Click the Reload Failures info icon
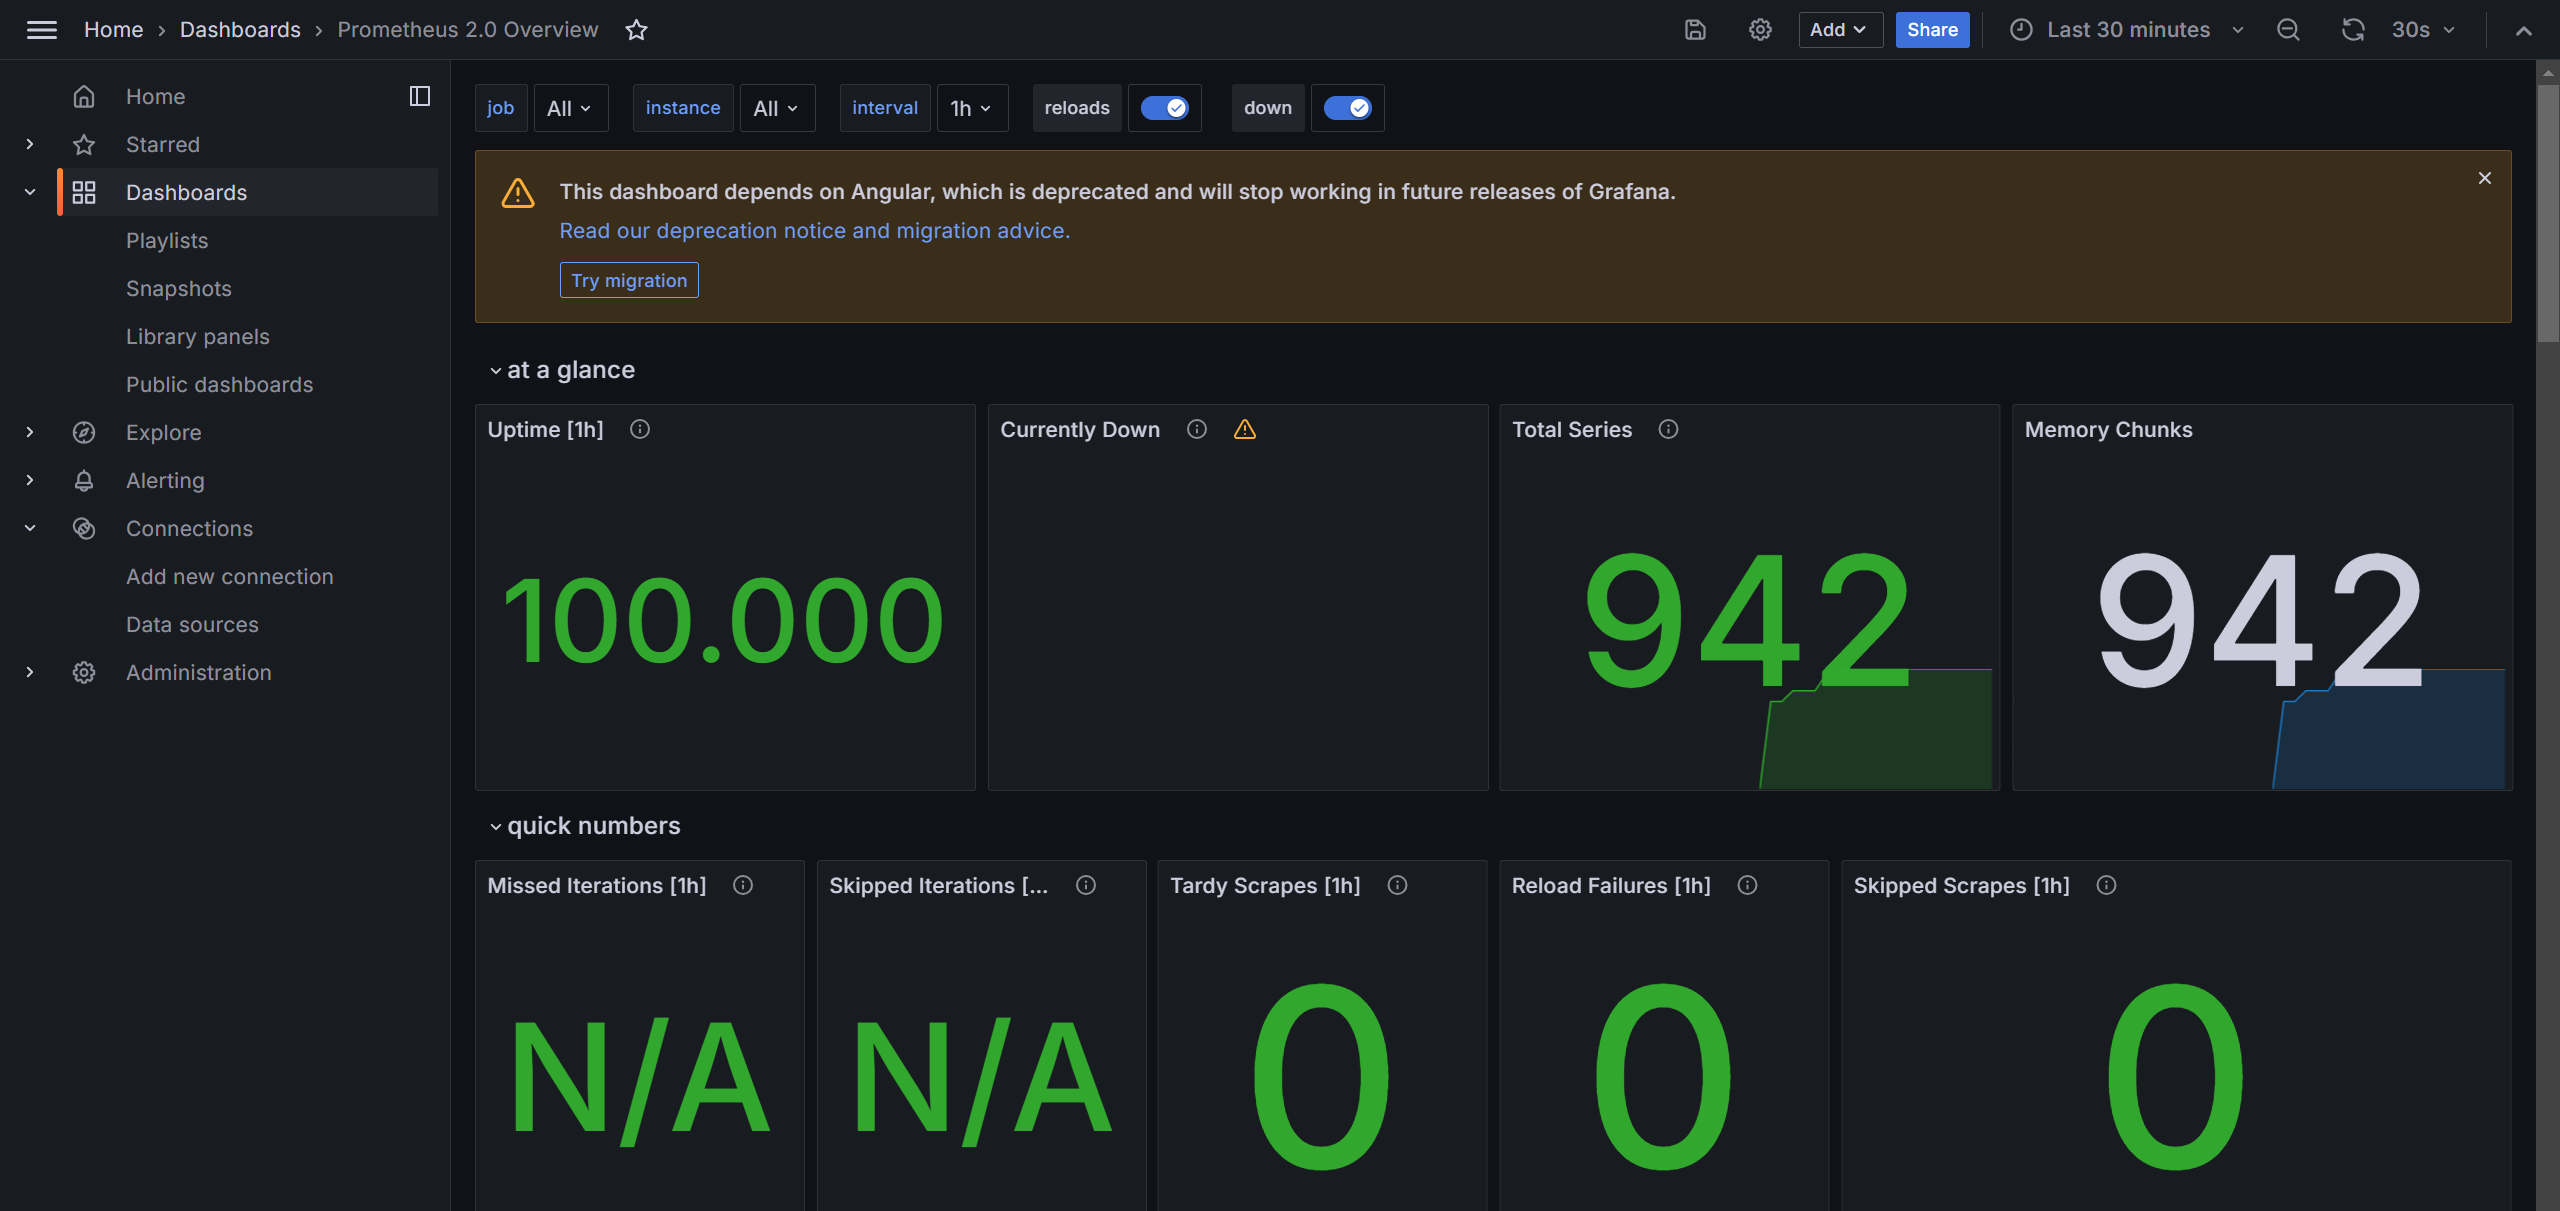The image size is (2560, 1211). coord(1747,885)
